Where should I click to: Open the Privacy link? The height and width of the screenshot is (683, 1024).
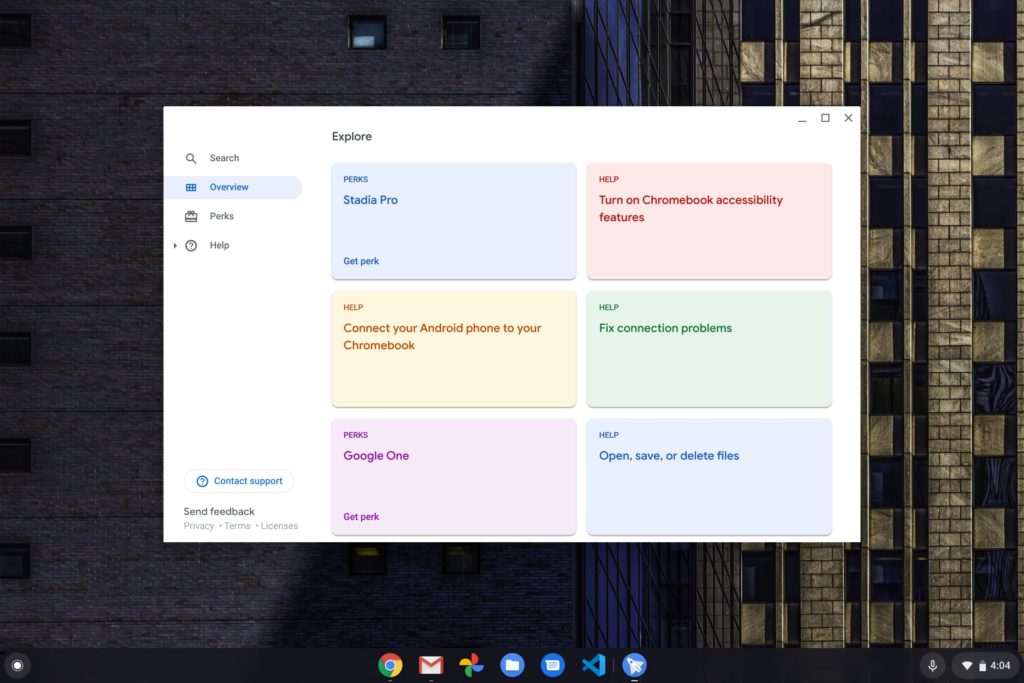[199, 526]
